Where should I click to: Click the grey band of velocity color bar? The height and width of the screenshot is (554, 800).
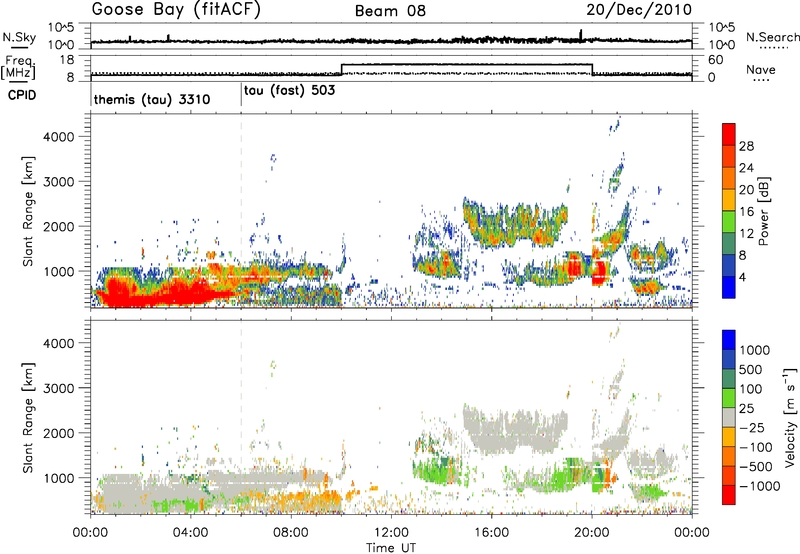pyautogui.click(x=729, y=418)
